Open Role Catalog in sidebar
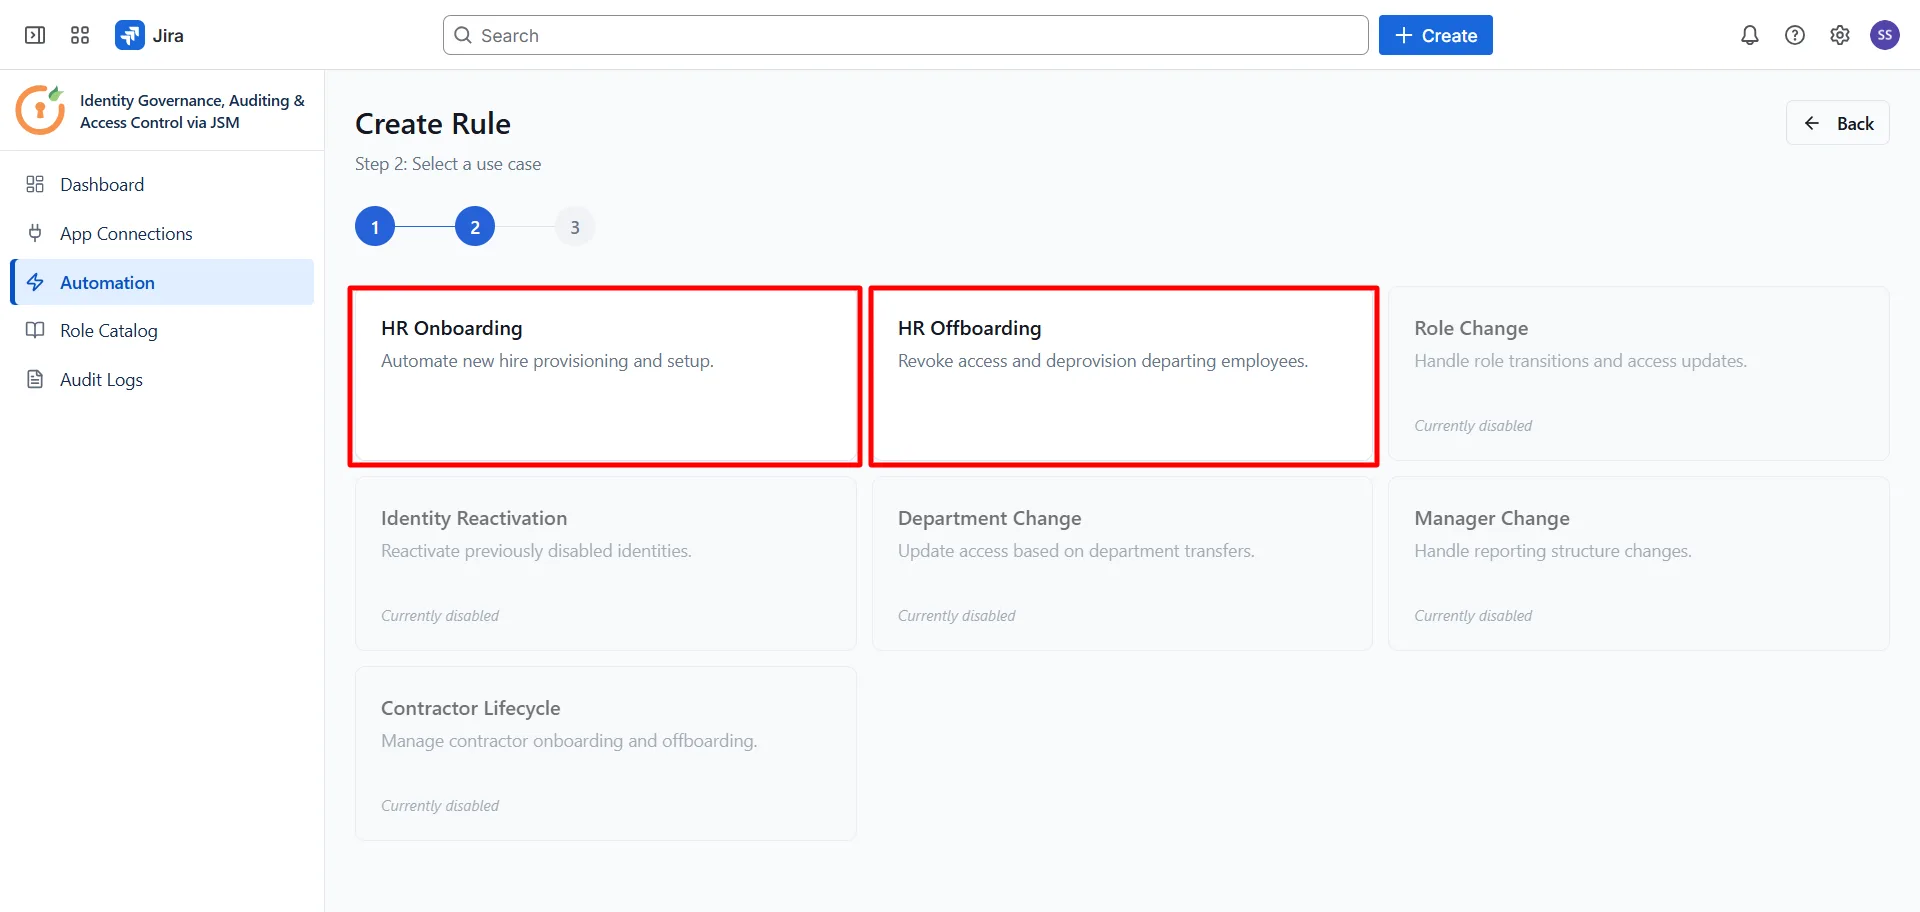This screenshot has height=912, width=1920. [162, 330]
